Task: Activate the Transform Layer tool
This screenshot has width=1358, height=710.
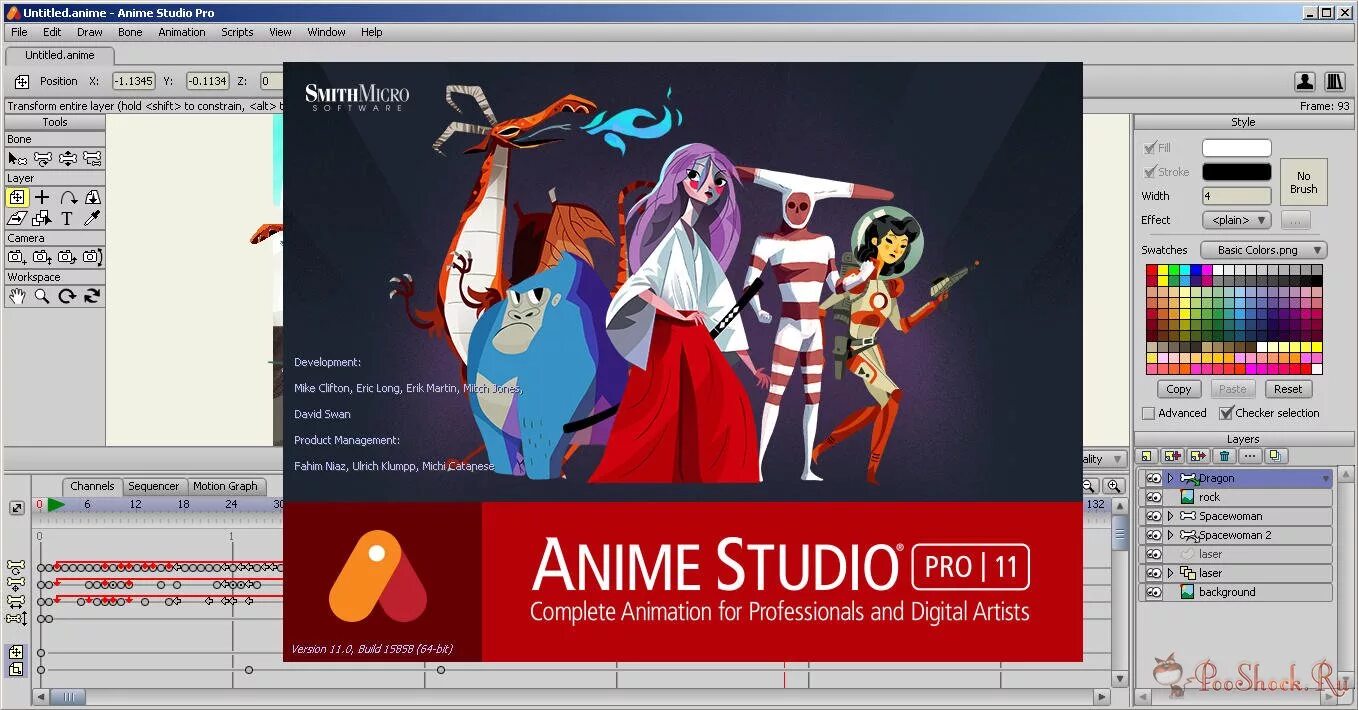Action: click(x=17, y=197)
